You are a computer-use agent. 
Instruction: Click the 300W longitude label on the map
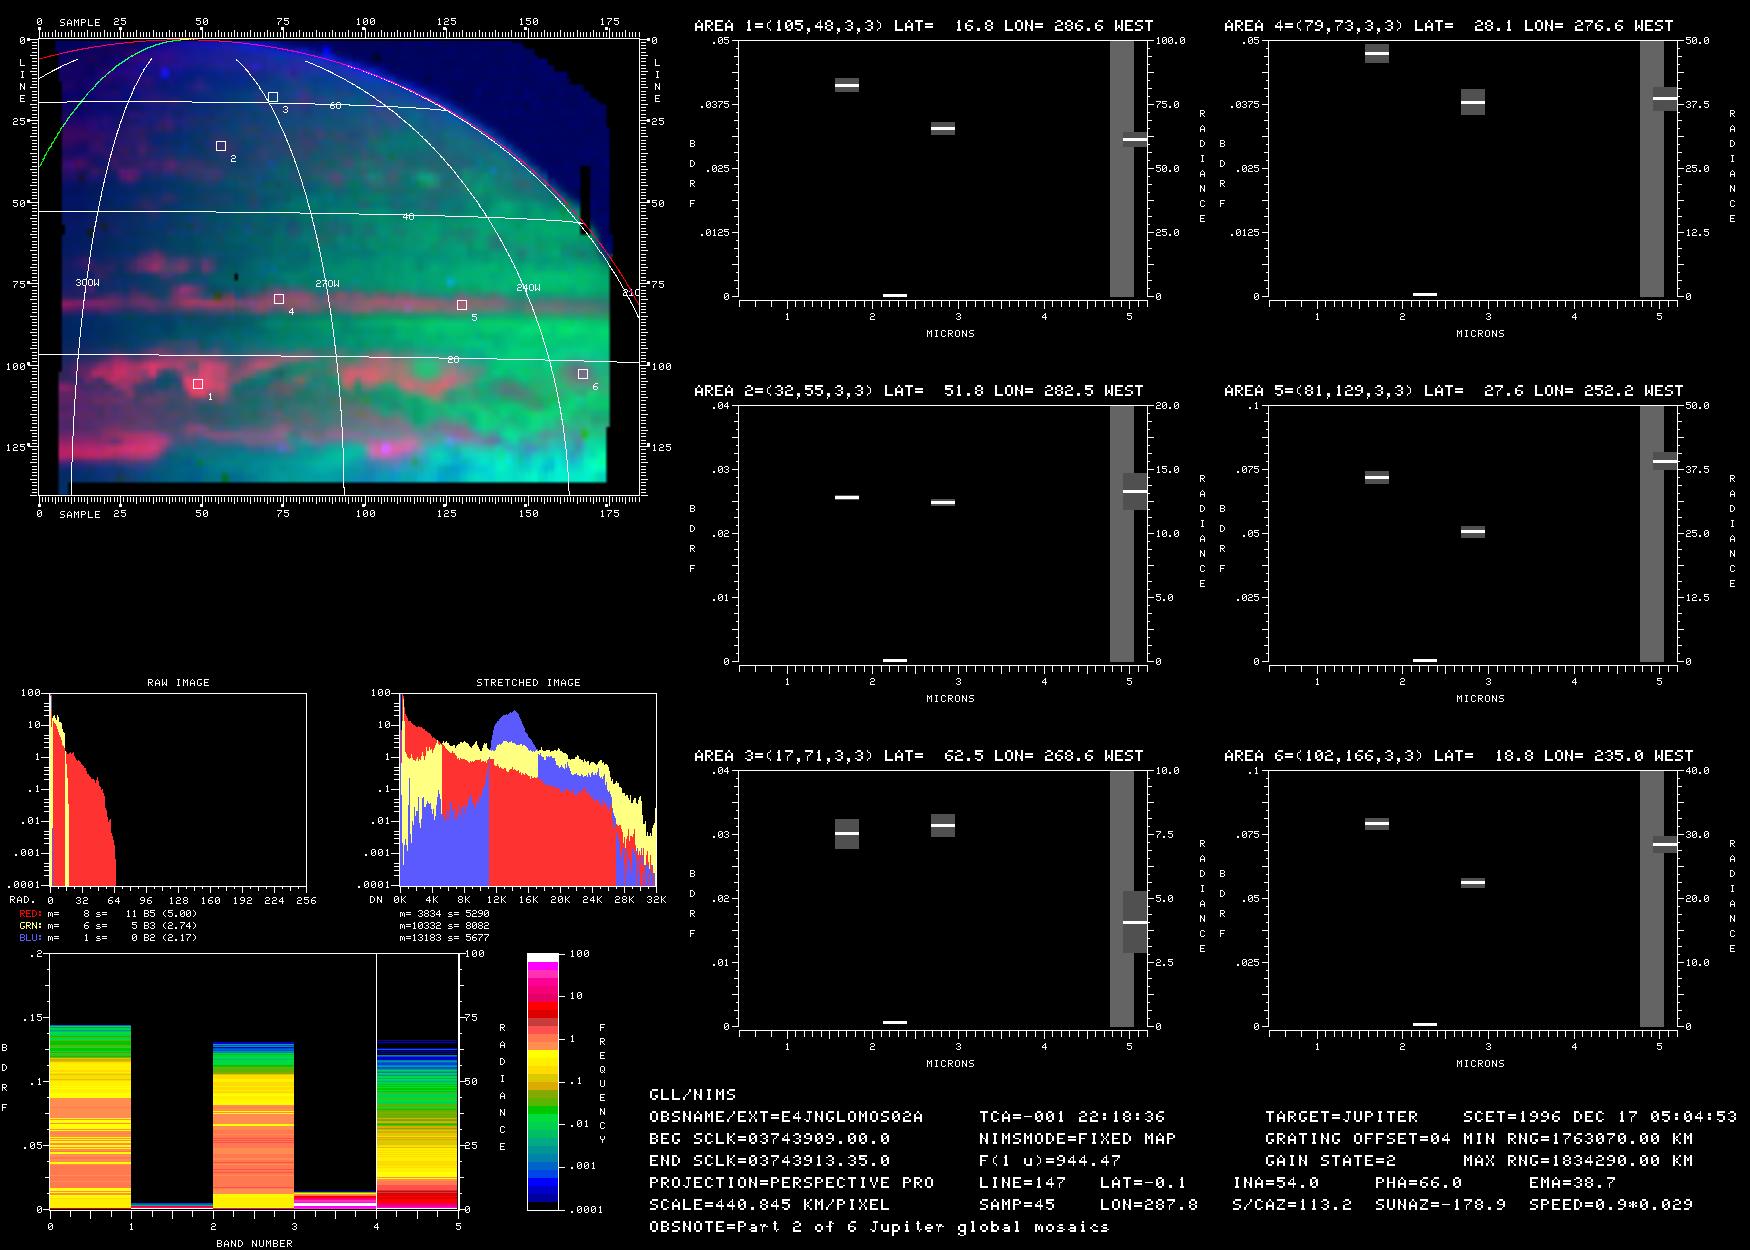[88, 284]
